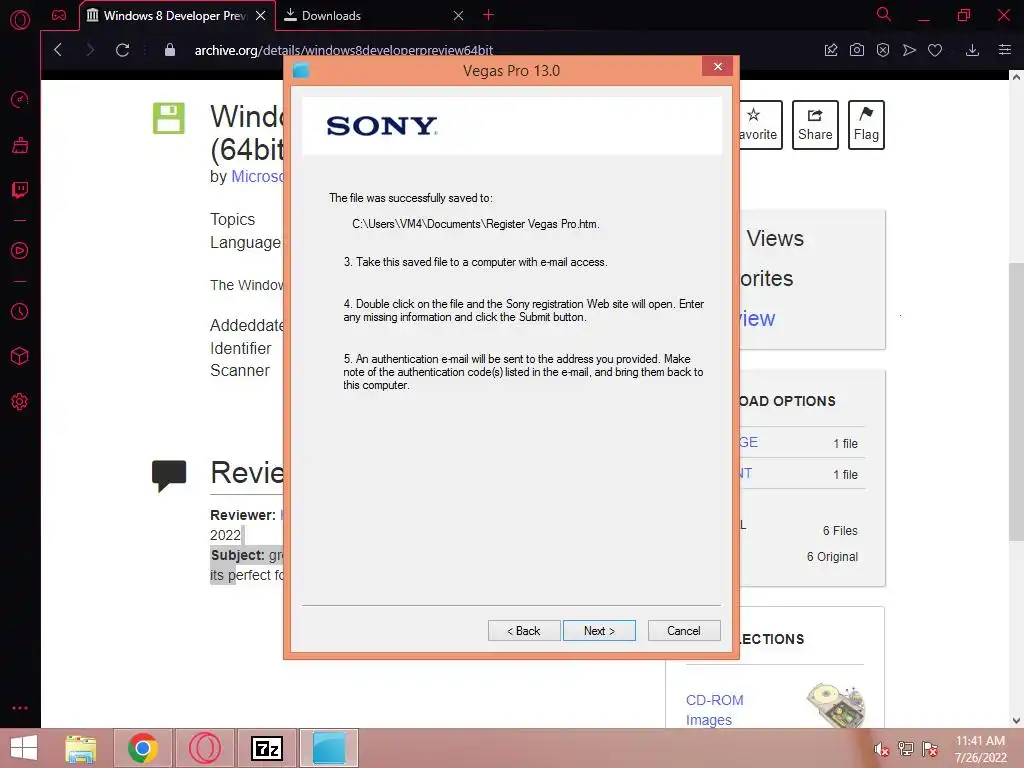Open 7-Zip from taskbar
Viewport: 1024px width, 768px height.
pos(267,748)
